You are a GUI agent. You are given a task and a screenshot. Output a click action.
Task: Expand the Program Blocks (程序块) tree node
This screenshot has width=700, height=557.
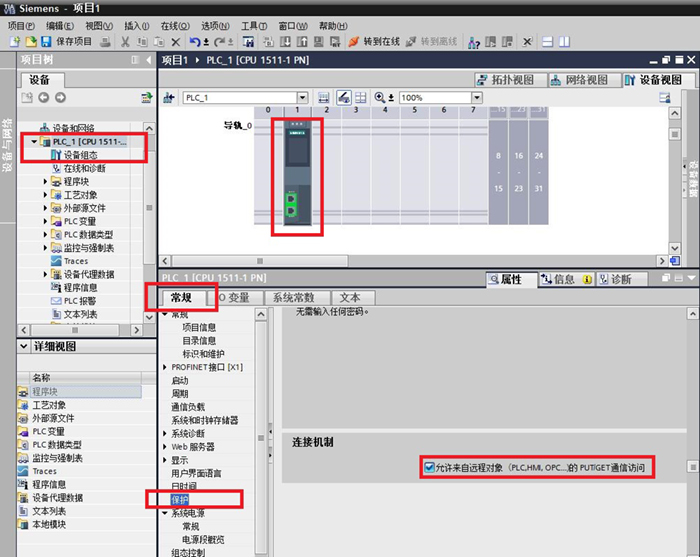46,181
